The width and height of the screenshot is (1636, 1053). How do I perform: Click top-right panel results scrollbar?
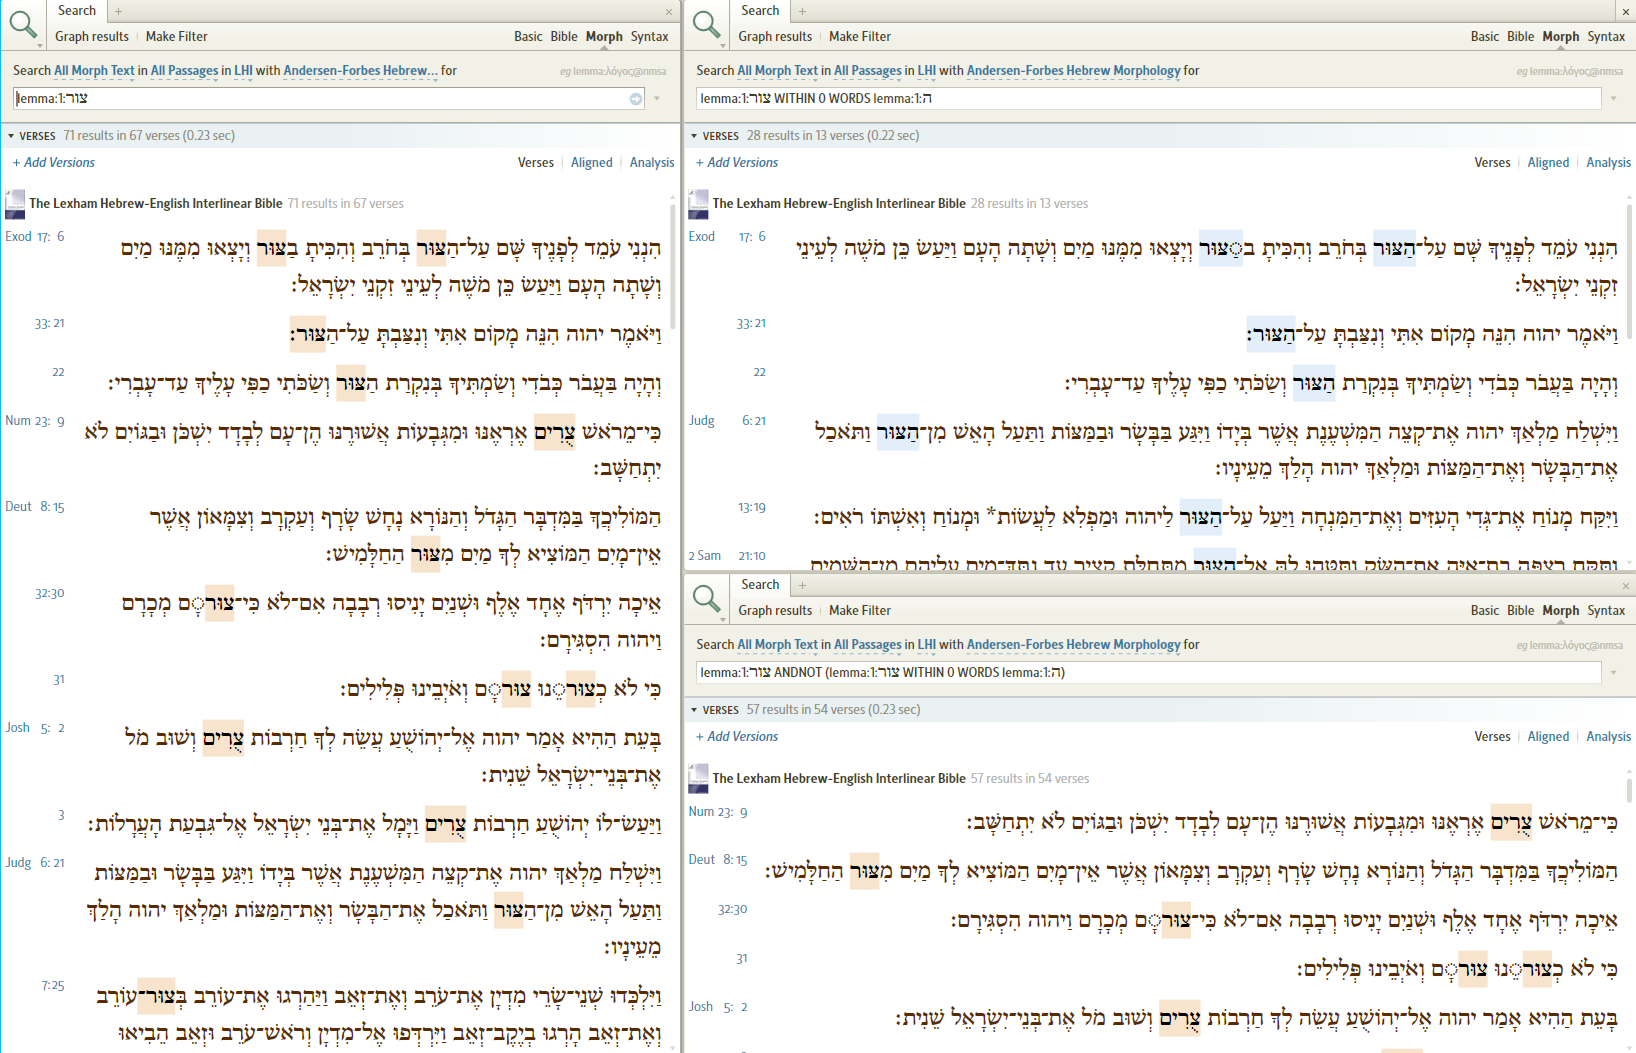(x=1630, y=270)
